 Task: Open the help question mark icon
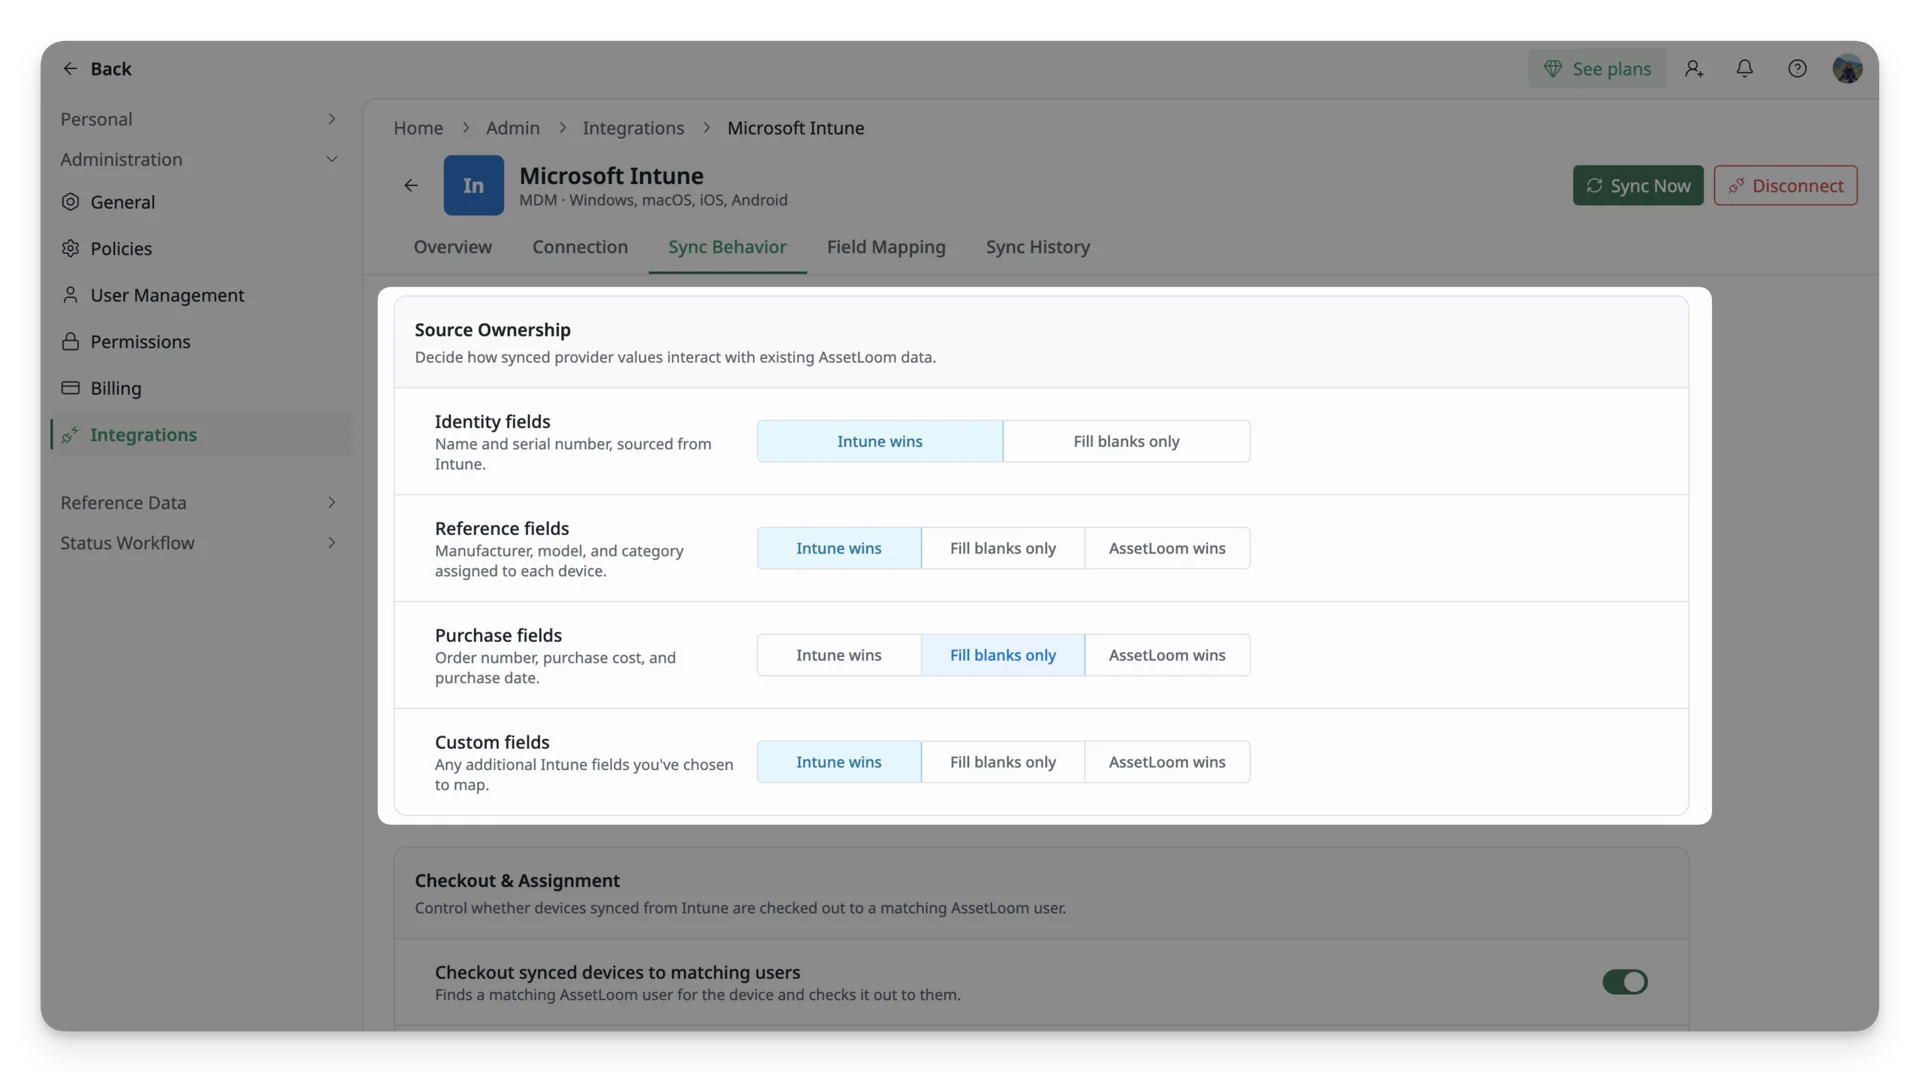point(1797,69)
